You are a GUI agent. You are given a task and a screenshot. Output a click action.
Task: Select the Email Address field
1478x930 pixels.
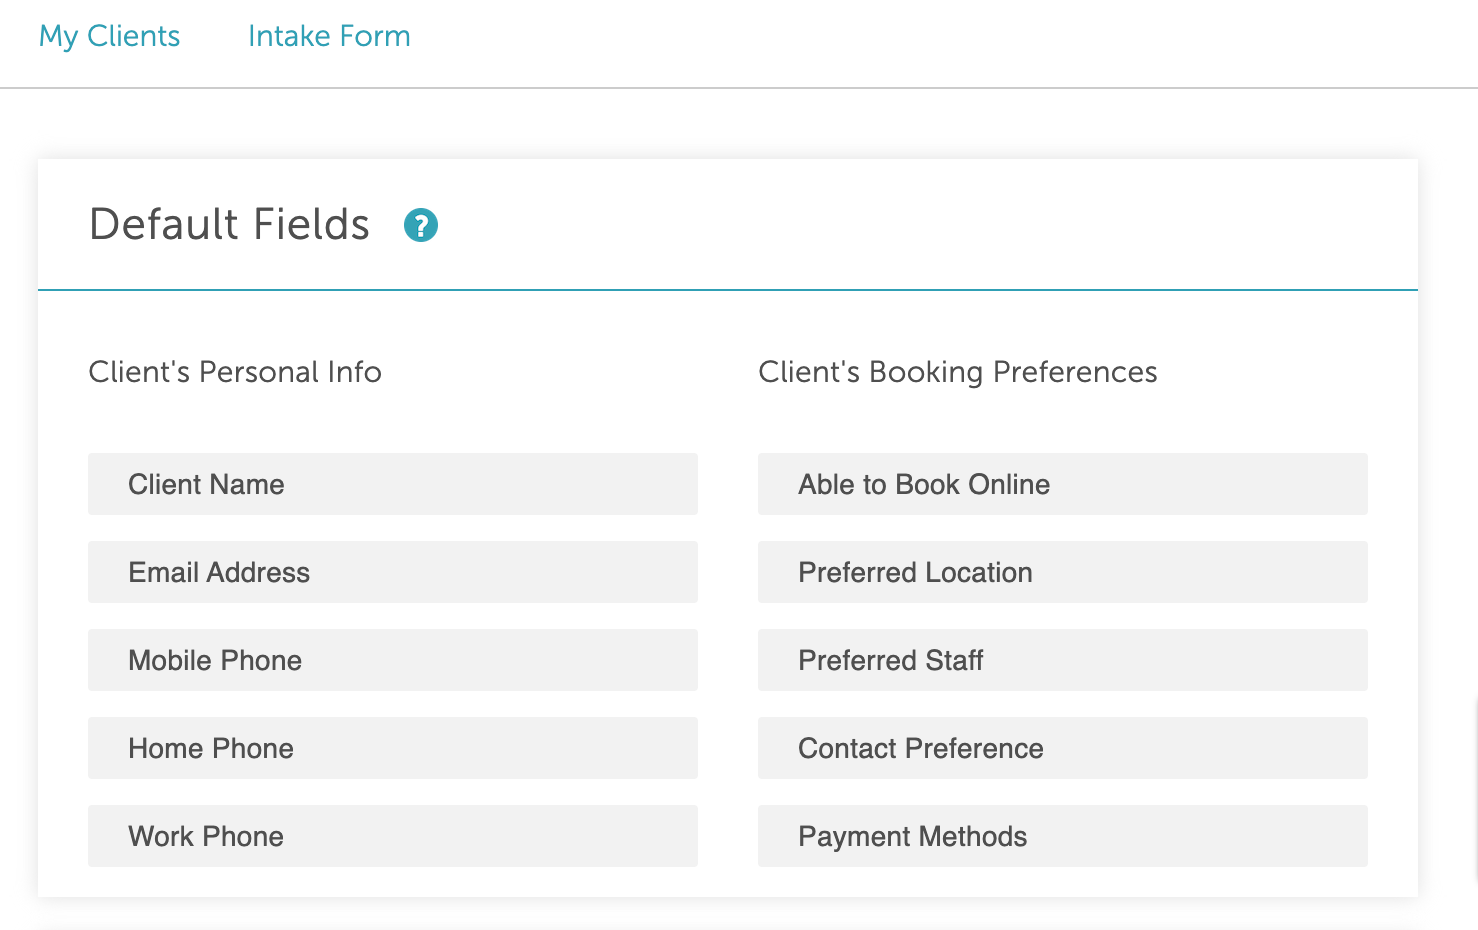tap(393, 572)
